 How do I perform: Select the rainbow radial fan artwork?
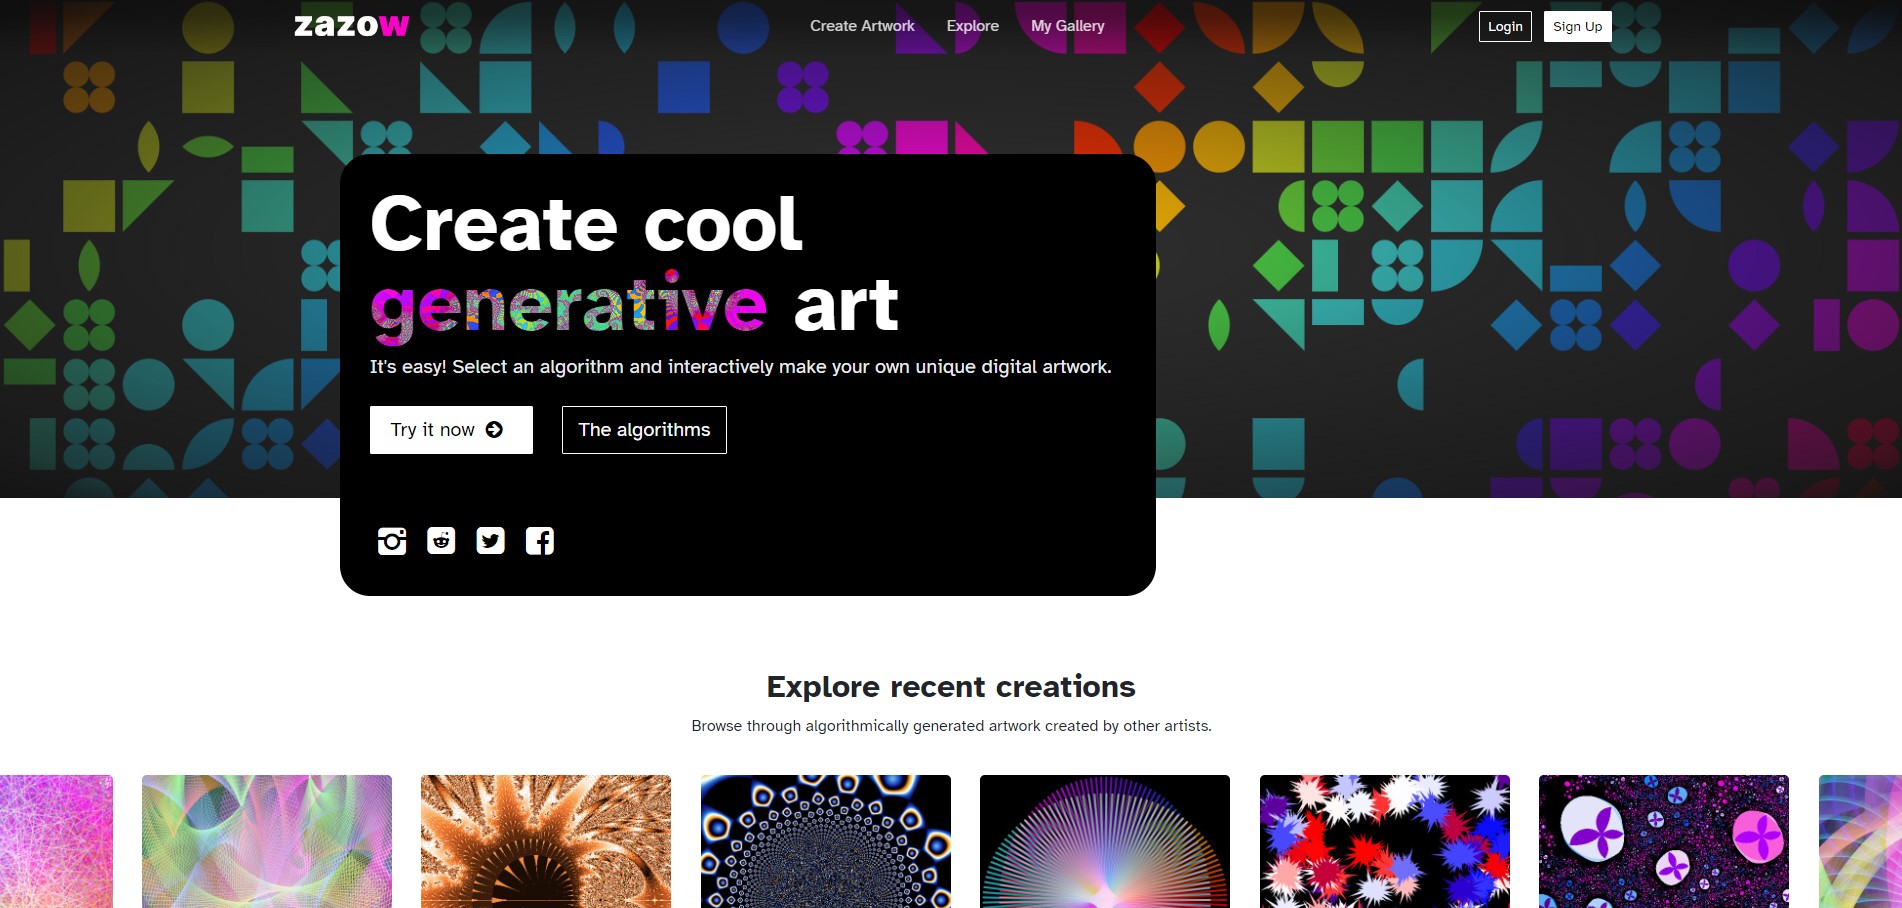[x=1105, y=841]
